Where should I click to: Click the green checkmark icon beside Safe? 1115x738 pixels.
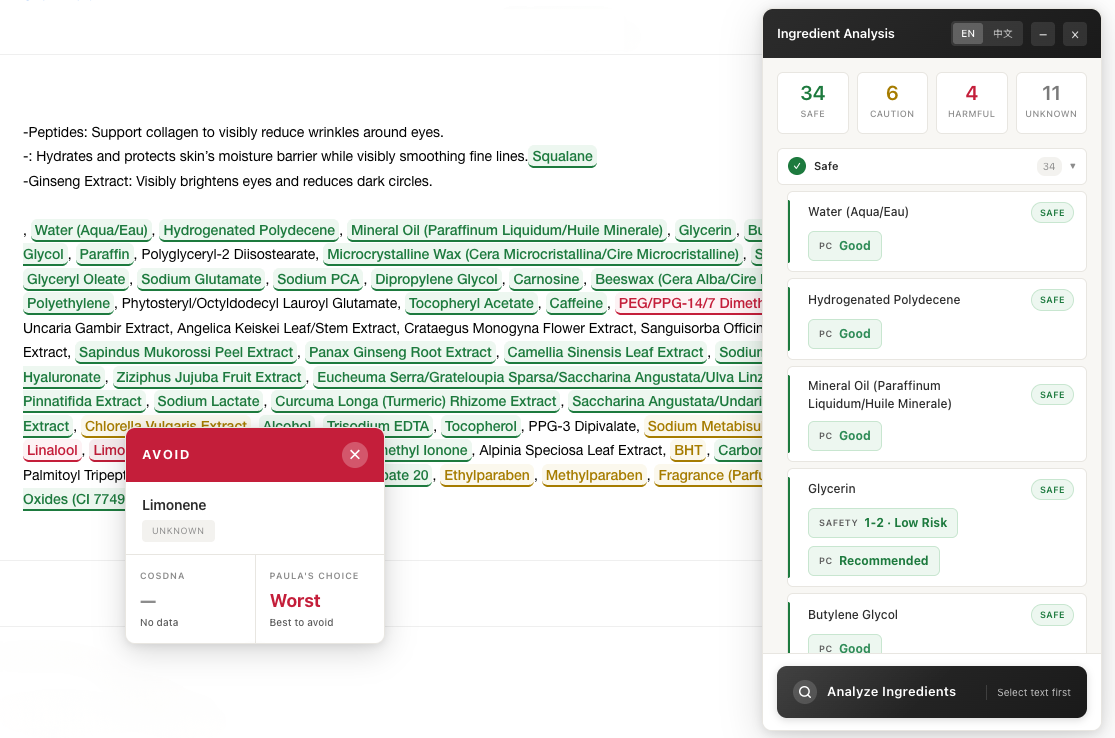797,166
